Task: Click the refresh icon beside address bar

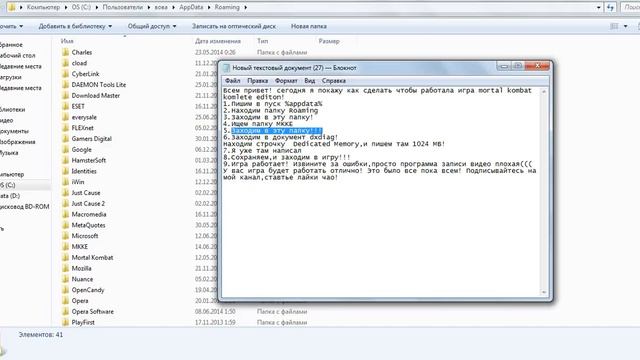Action: [x=610, y=7]
